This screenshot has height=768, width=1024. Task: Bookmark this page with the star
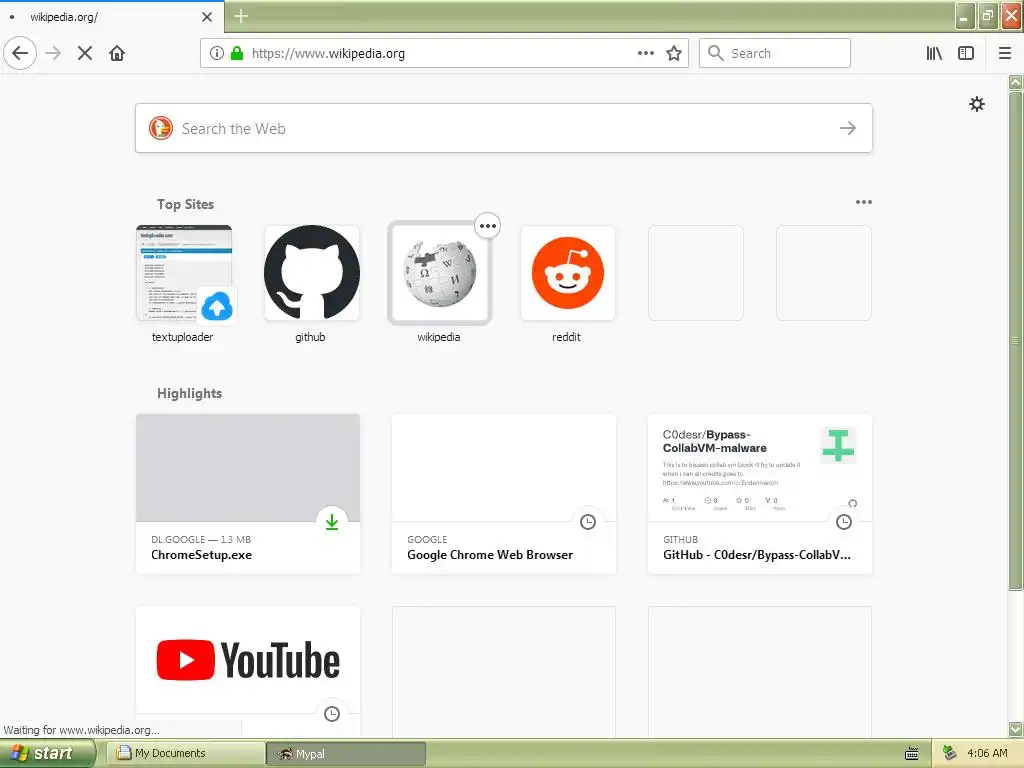point(674,53)
